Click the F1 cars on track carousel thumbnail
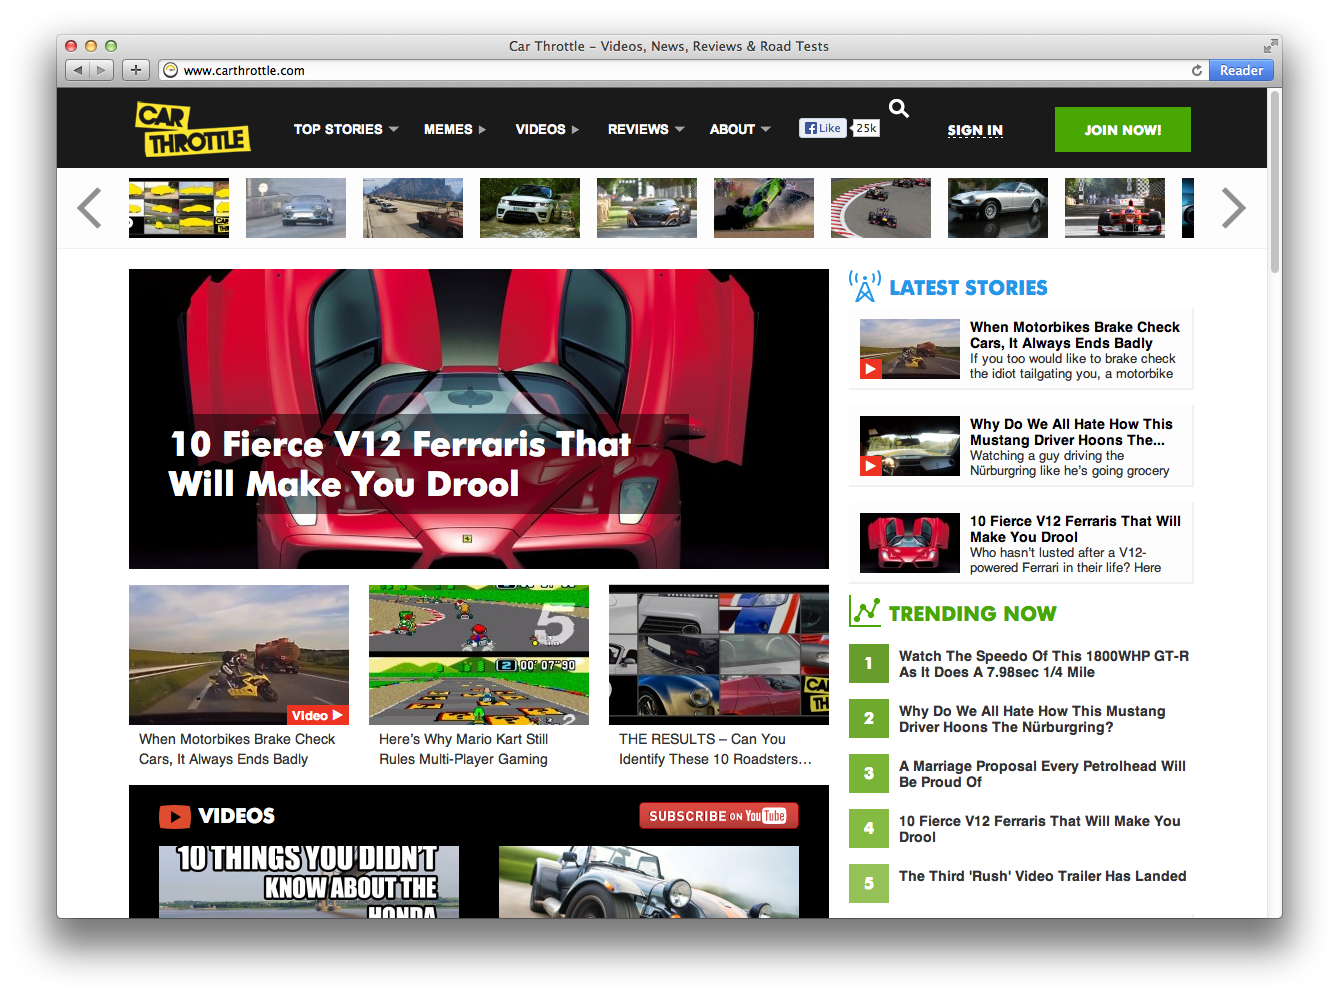The height and width of the screenshot is (997, 1339). coord(881,208)
